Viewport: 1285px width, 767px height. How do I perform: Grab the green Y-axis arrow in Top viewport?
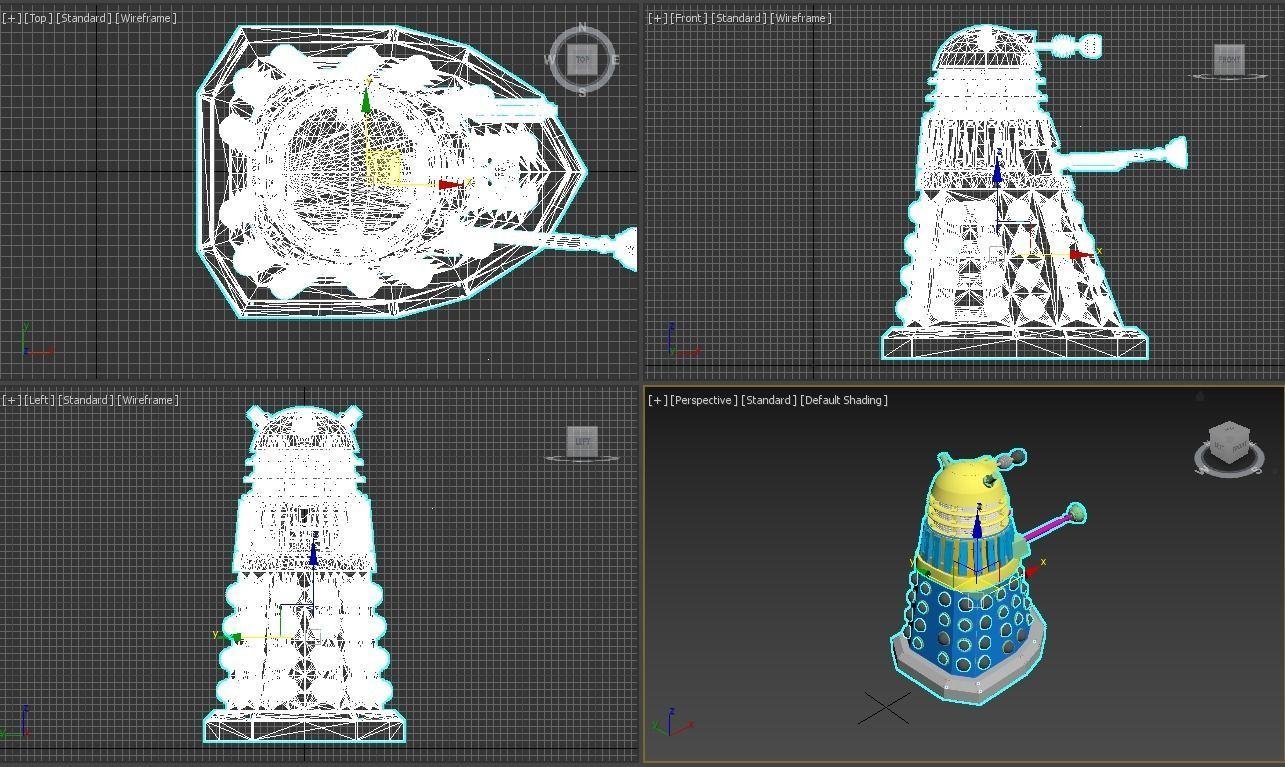[366, 101]
